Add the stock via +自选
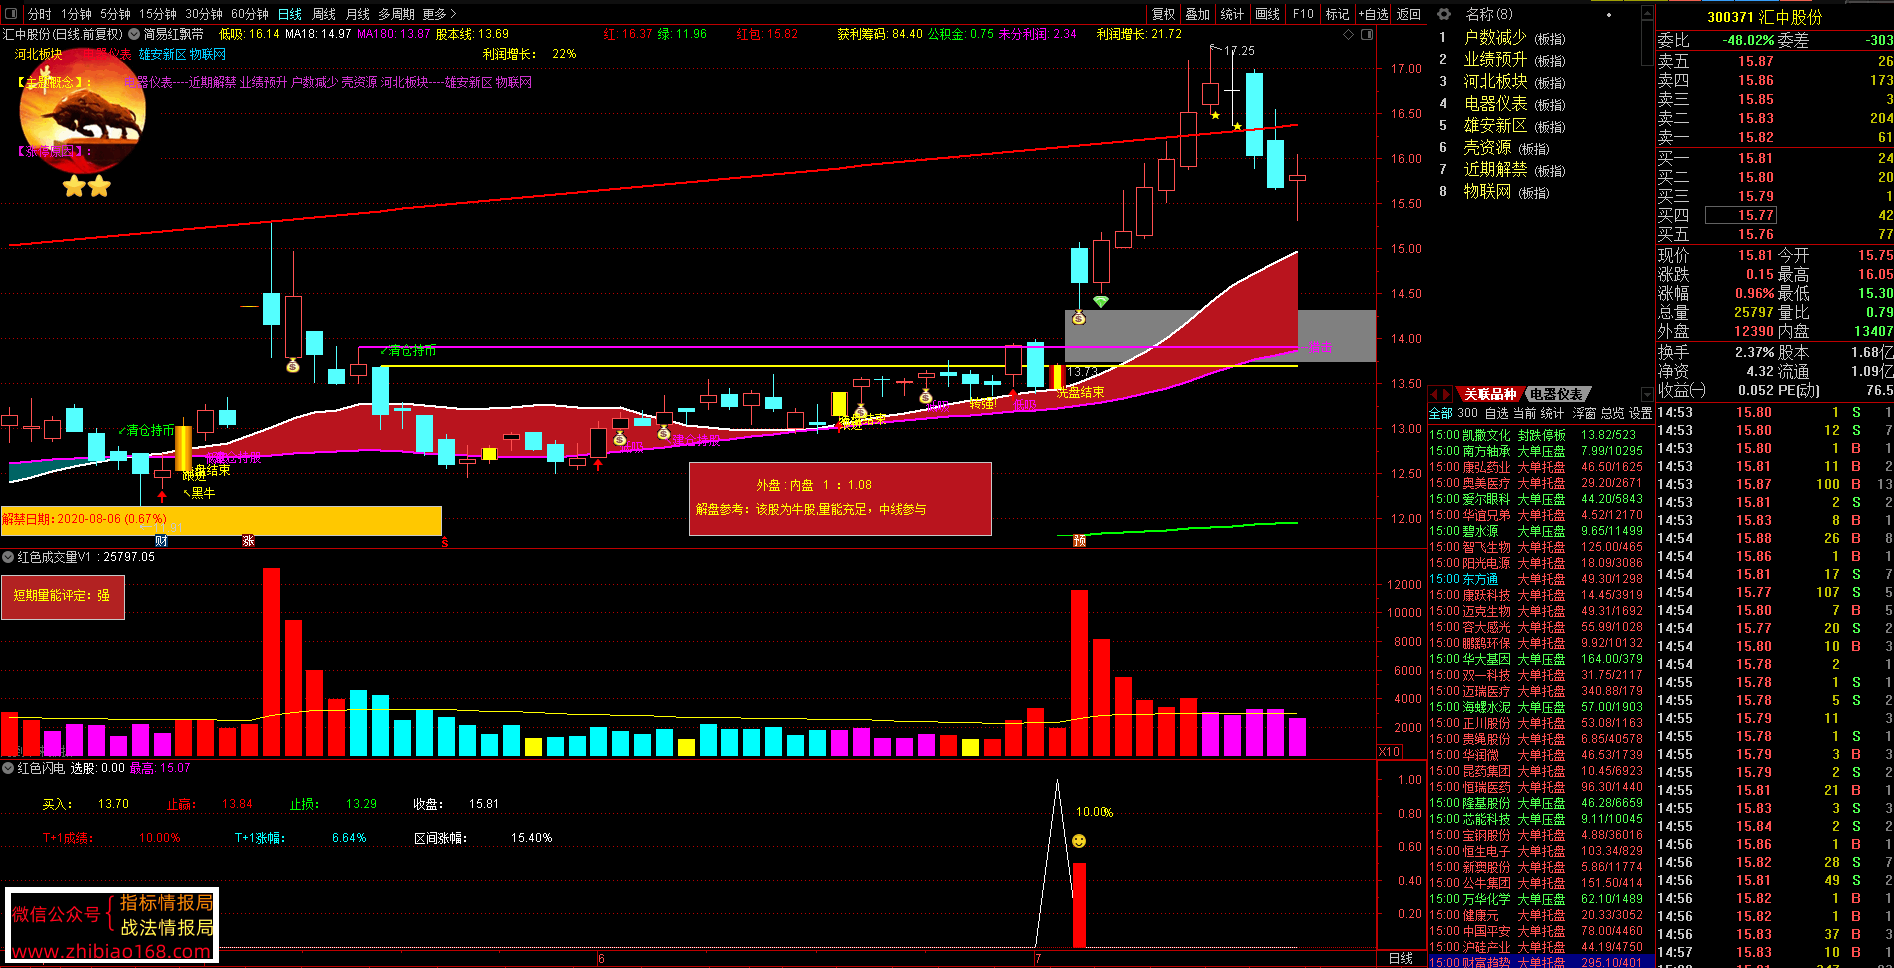Image resolution: width=1894 pixels, height=968 pixels. 1373,14
